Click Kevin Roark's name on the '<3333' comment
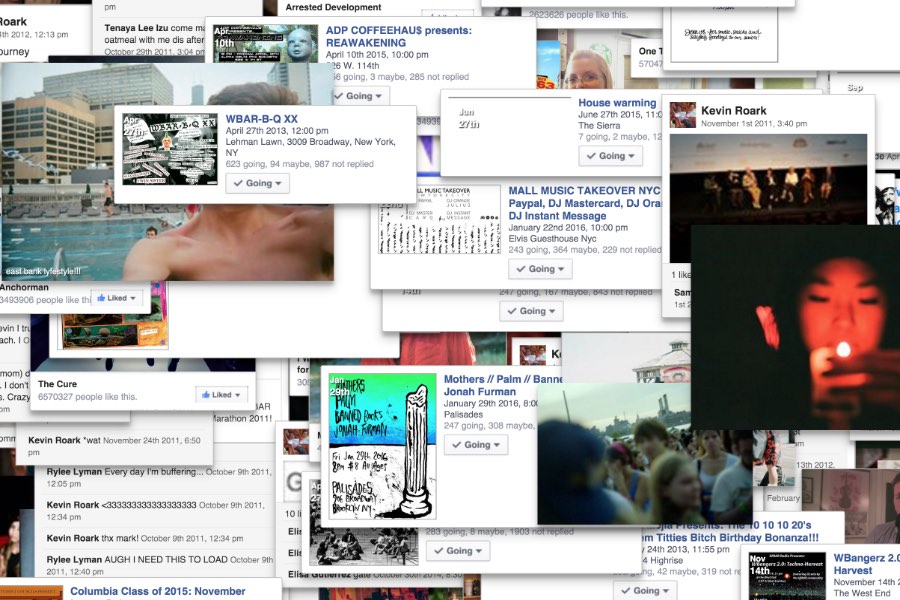Image resolution: width=900 pixels, height=600 pixels. pyautogui.click(x=73, y=505)
